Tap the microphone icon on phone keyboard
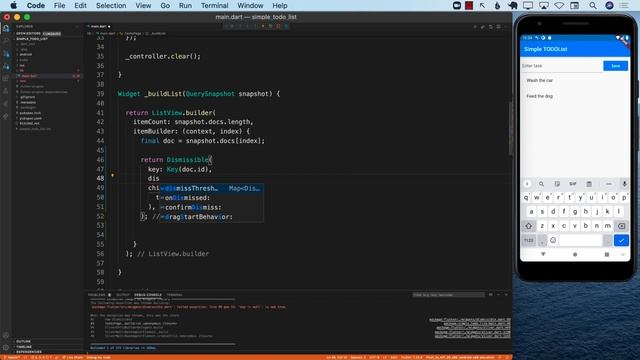 point(624,184)
